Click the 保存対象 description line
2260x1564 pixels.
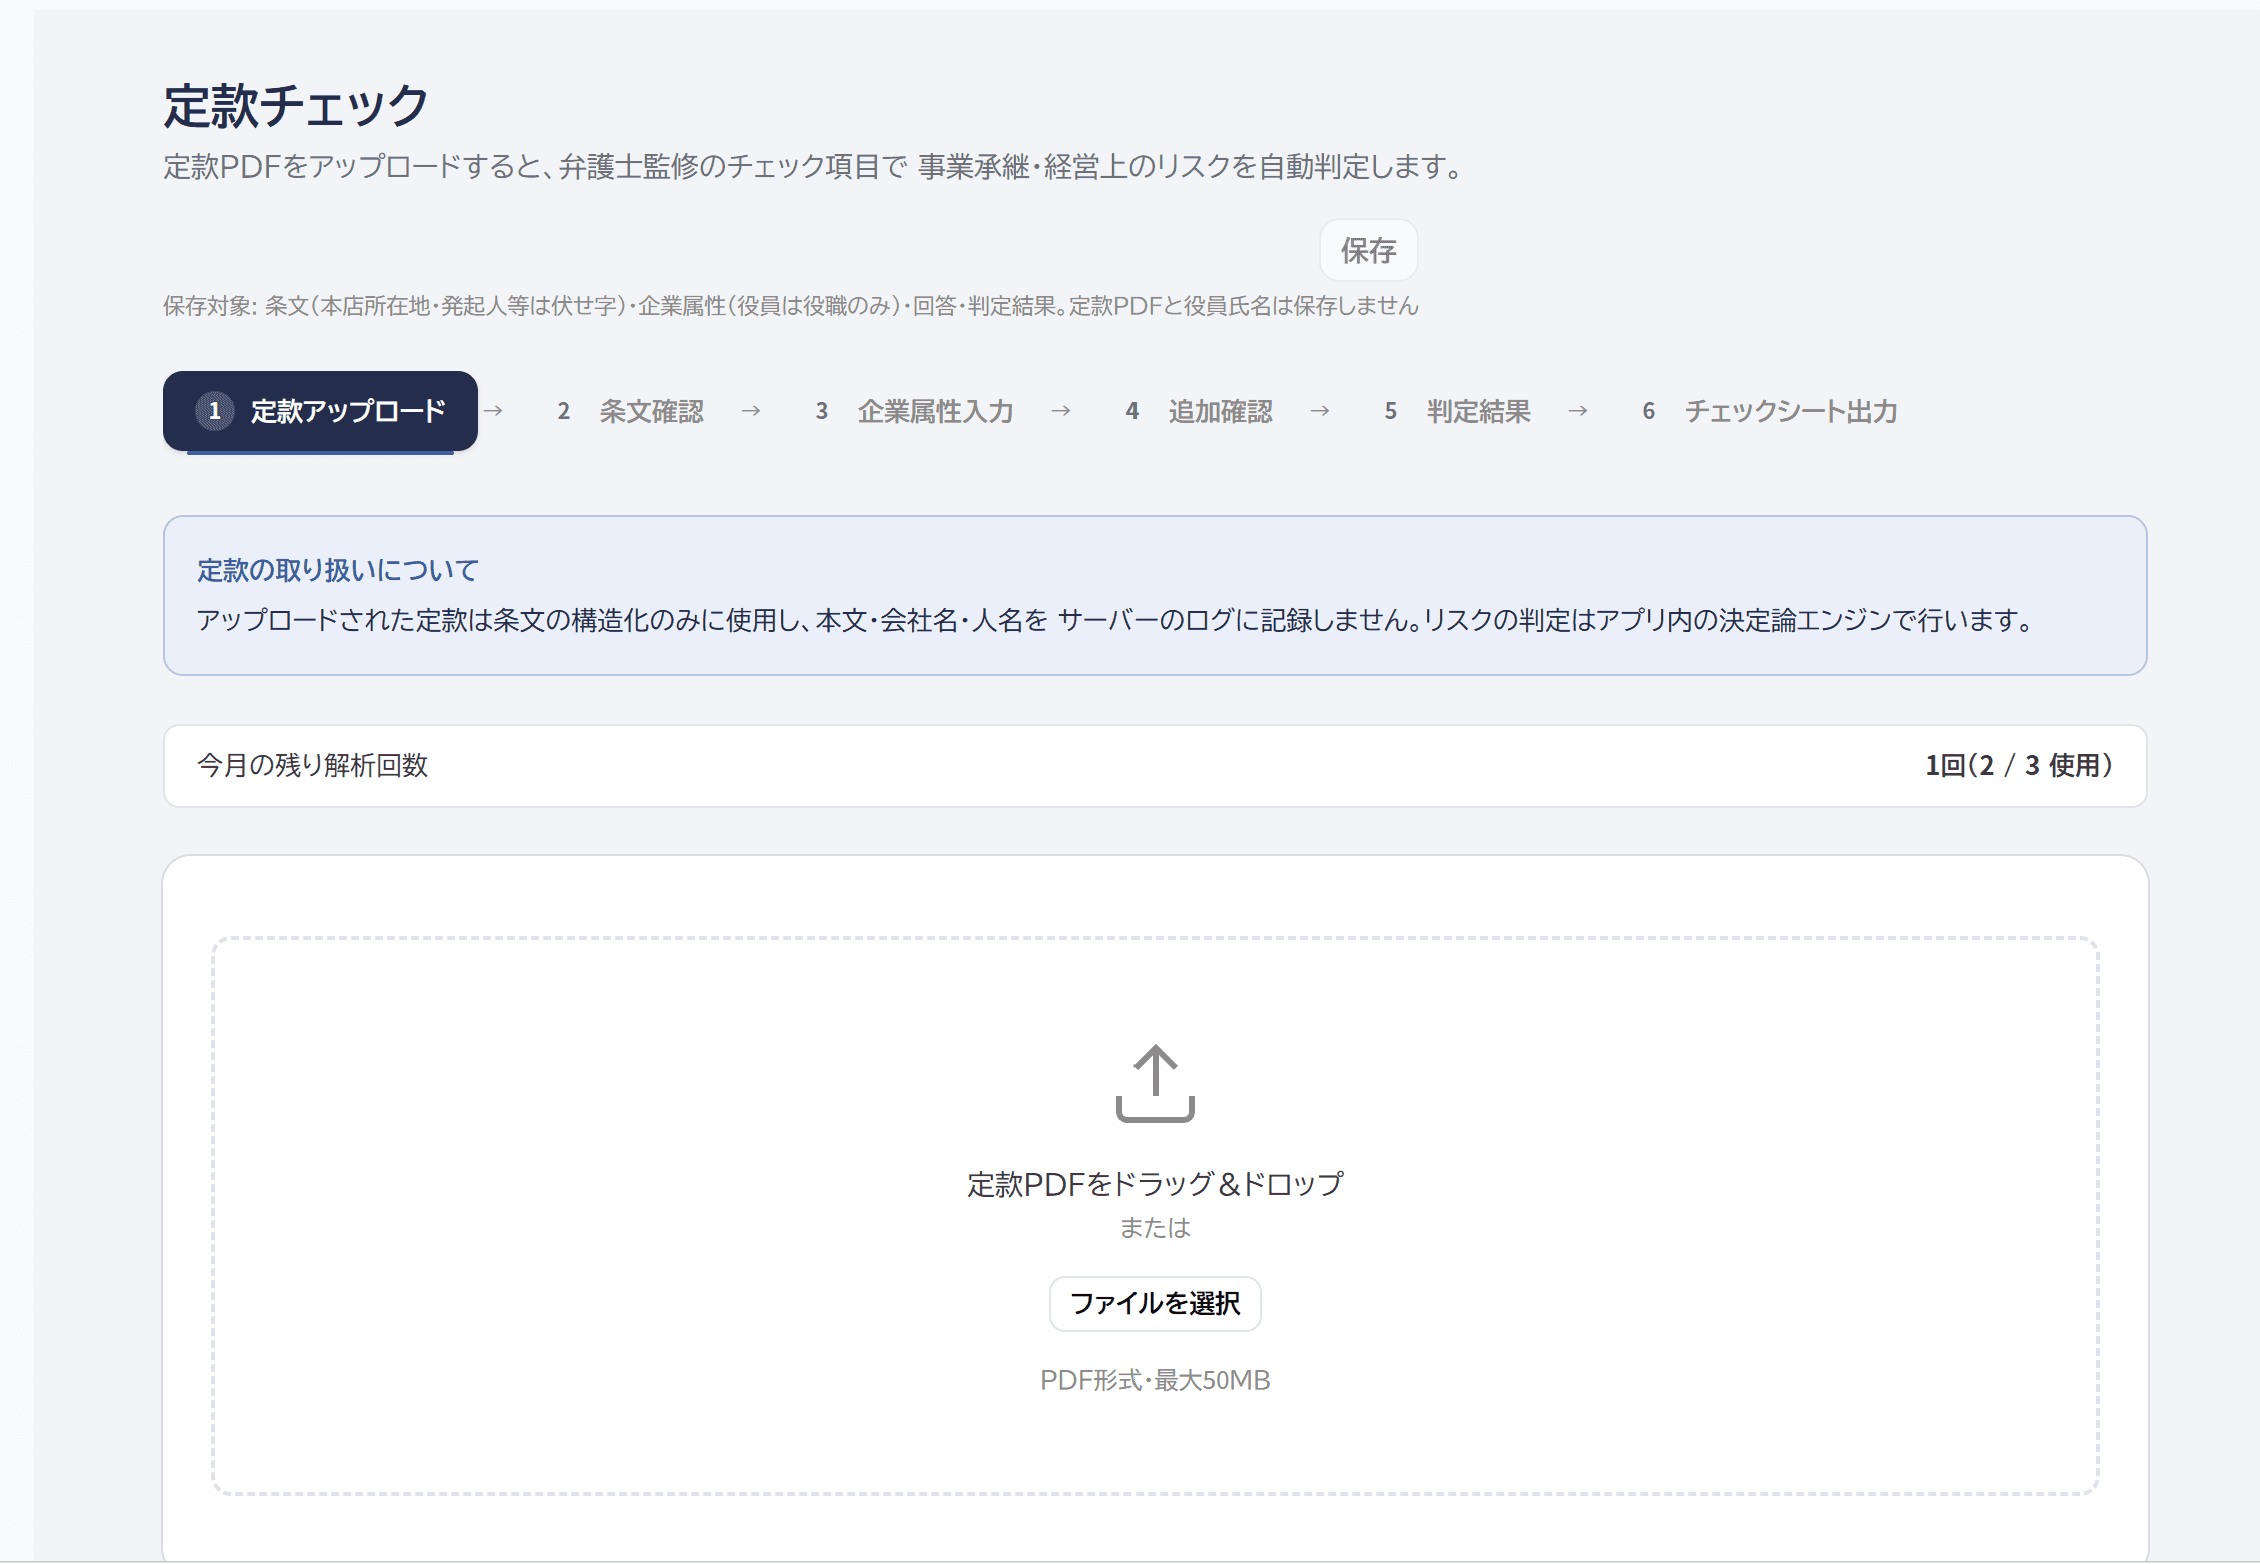coord(791,306)
